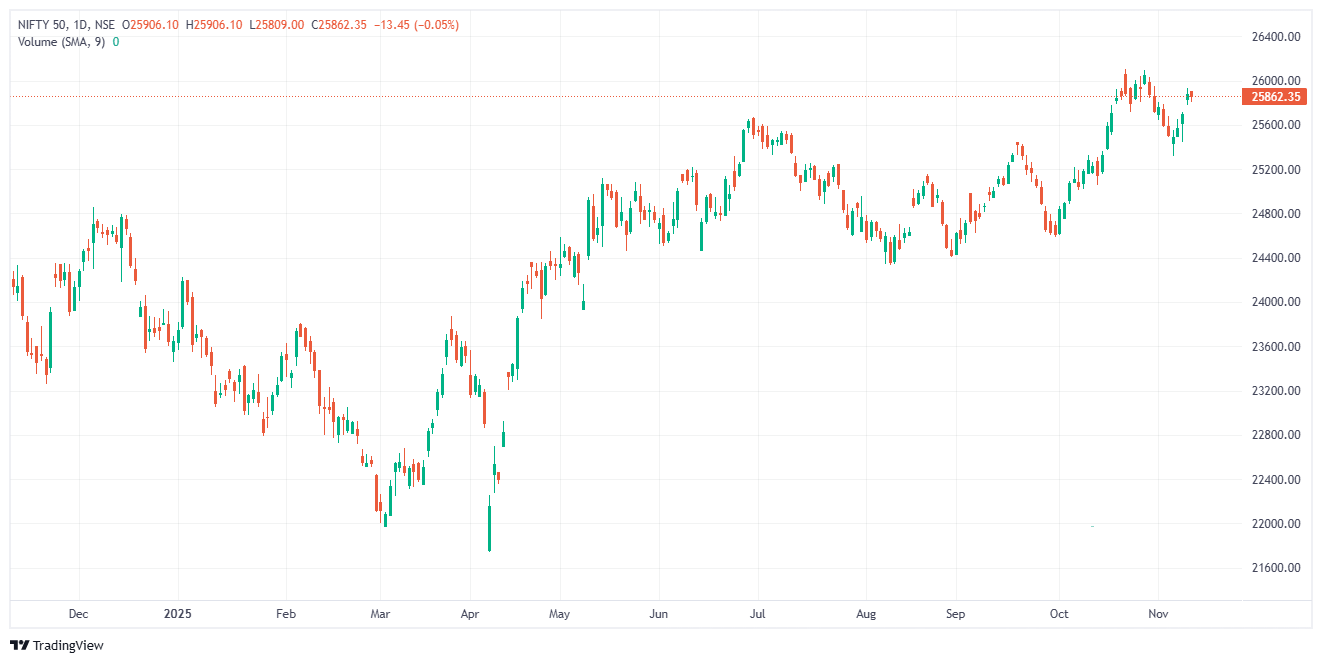Click the 22800.00 price axis label

[x=1273, y=435]
